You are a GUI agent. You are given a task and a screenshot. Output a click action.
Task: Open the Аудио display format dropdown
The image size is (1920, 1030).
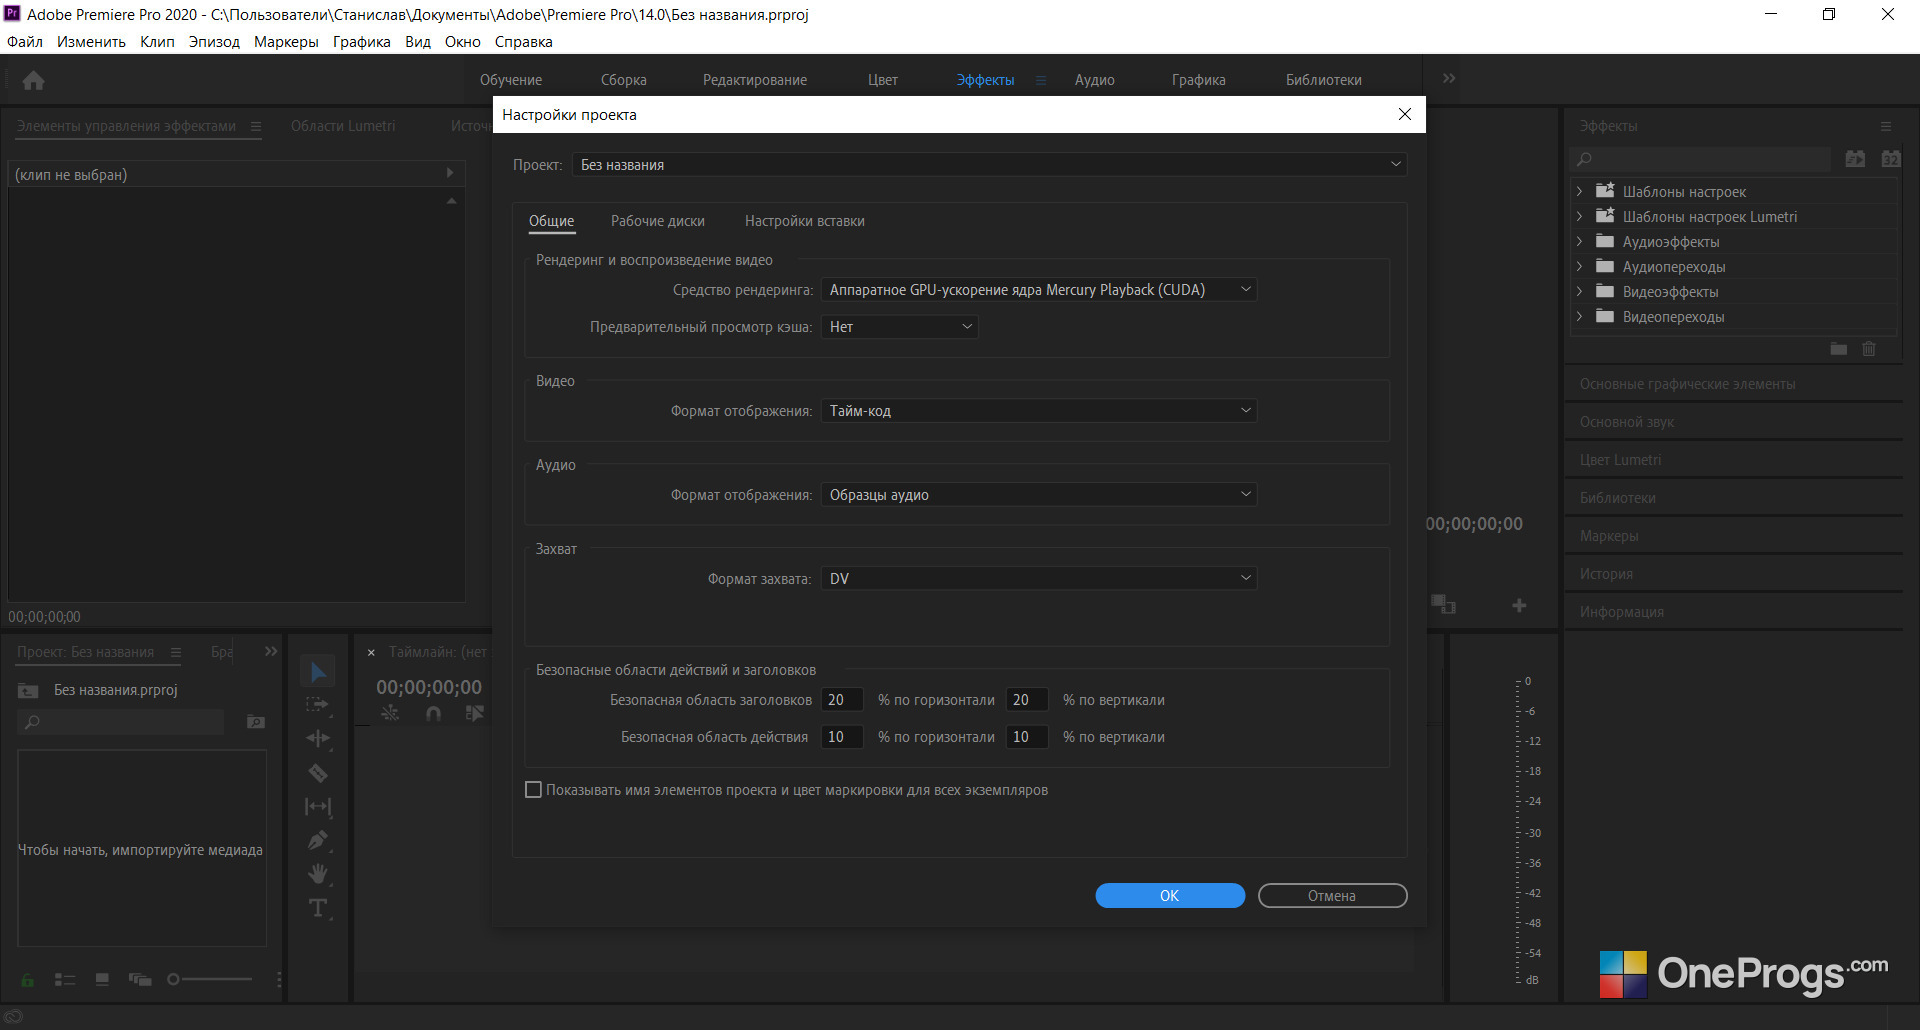click(x=1039, y=495)
